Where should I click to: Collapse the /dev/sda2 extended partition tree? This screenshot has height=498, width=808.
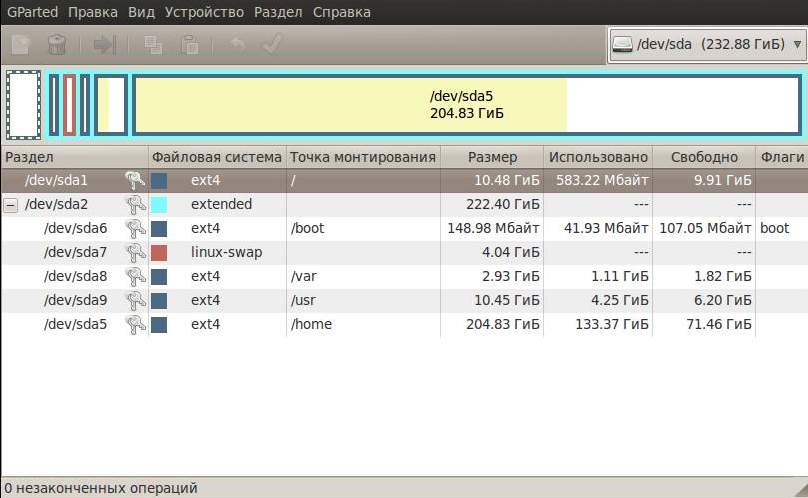pyautogui.click(x=11, y=204)
